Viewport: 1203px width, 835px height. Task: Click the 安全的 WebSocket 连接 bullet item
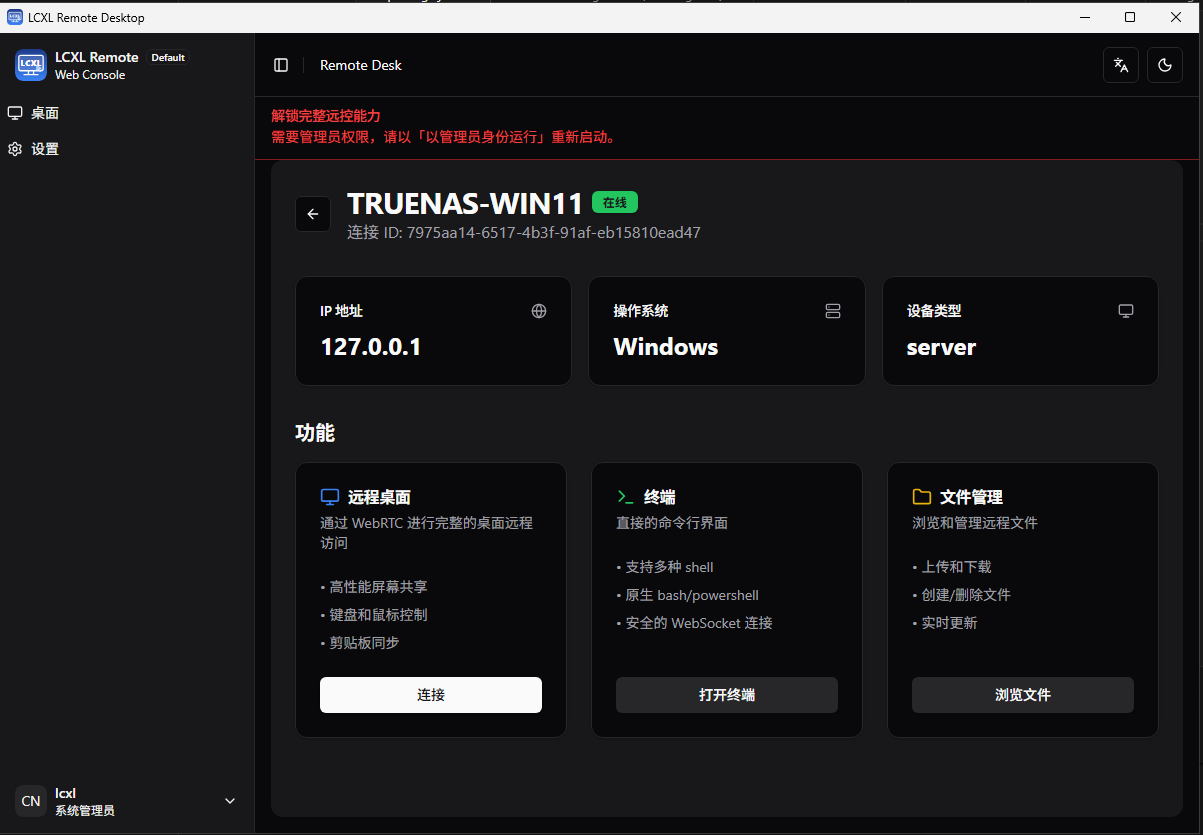695,623
